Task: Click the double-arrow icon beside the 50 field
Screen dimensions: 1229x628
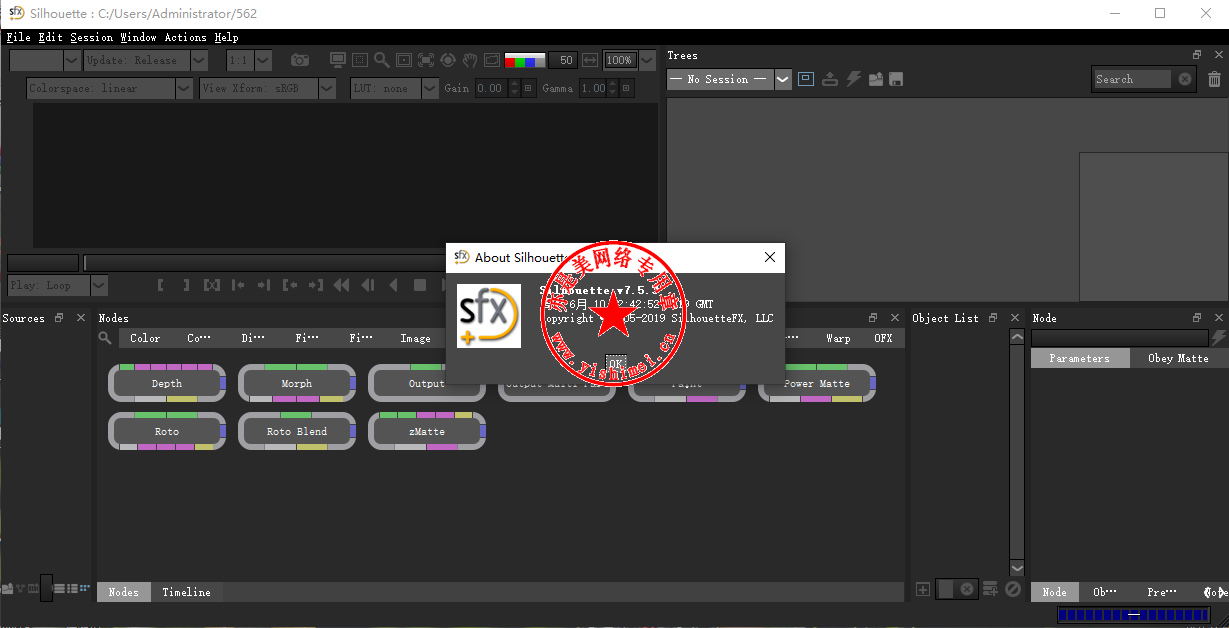Action: click(590, 60)
